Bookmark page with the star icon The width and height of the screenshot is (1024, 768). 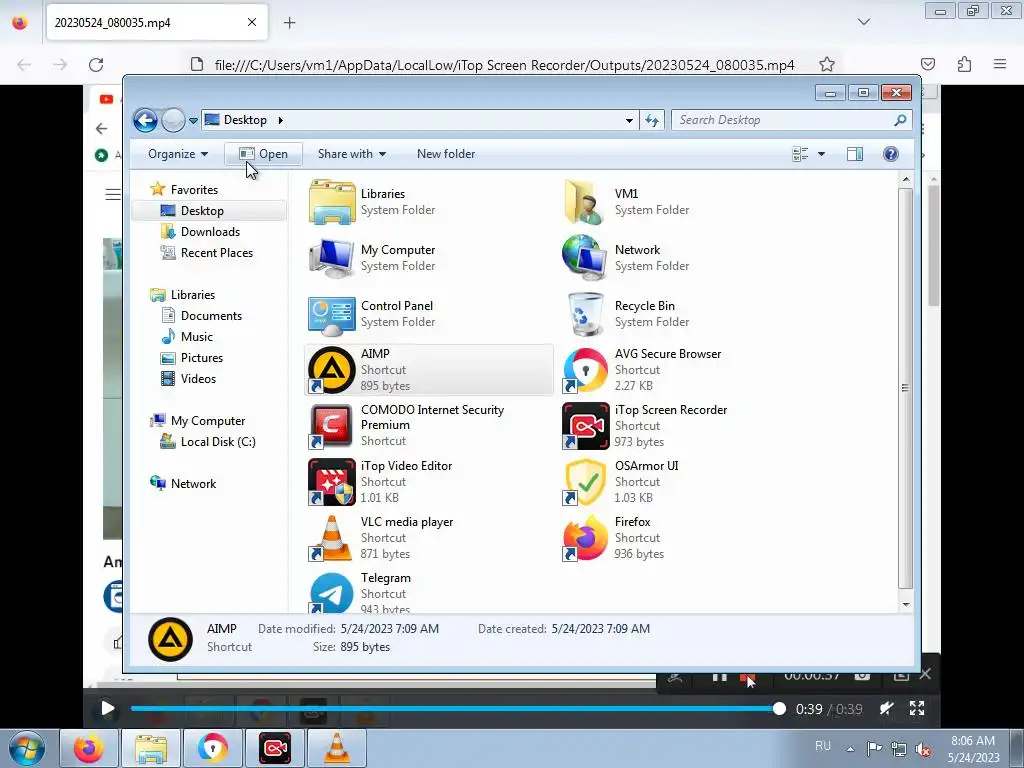click(827, 64)
